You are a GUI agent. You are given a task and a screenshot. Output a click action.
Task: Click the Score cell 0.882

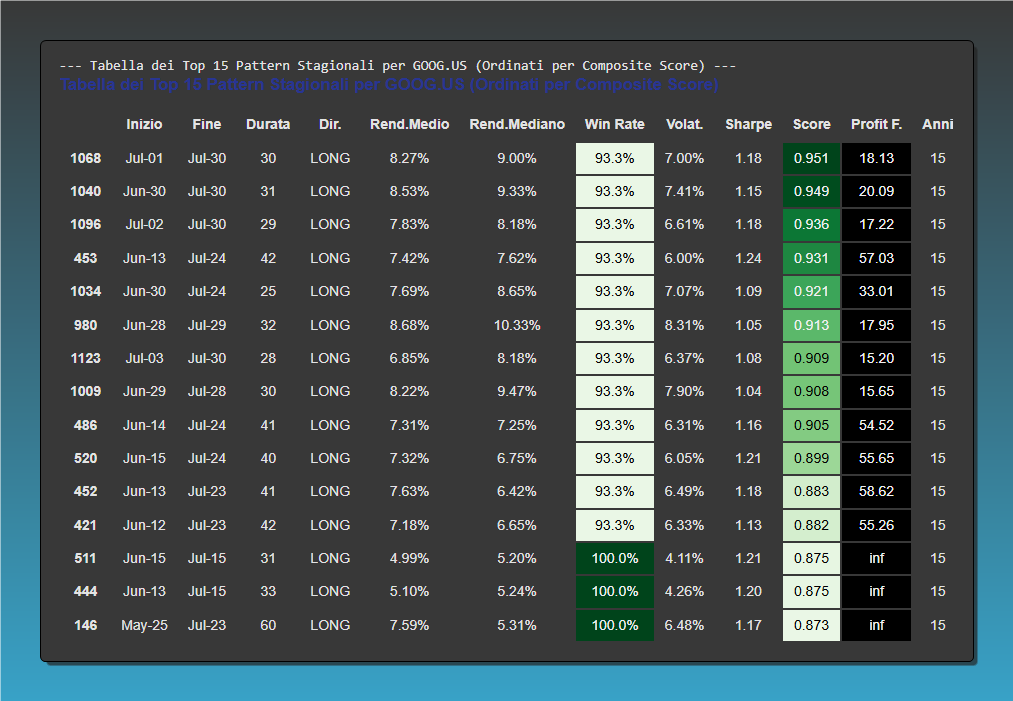(x=811, y=525)
